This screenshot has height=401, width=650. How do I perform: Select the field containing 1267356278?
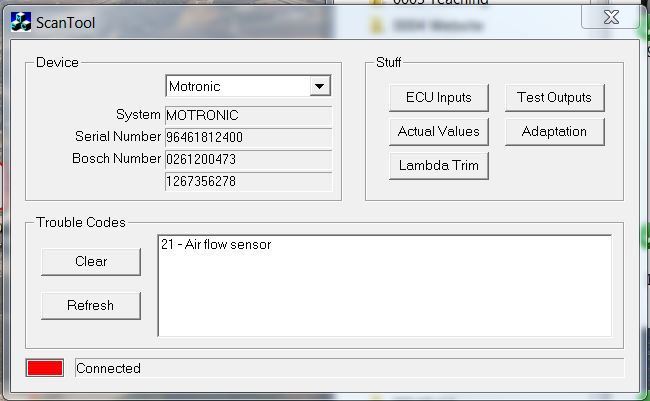tap(248, 181)
